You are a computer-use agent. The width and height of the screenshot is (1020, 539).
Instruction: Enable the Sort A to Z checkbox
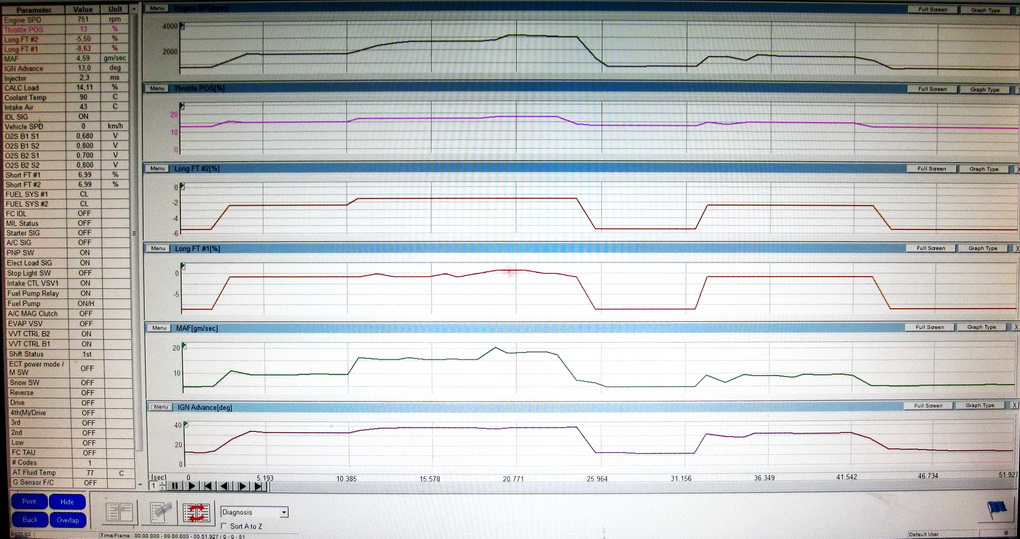(223, 525)
